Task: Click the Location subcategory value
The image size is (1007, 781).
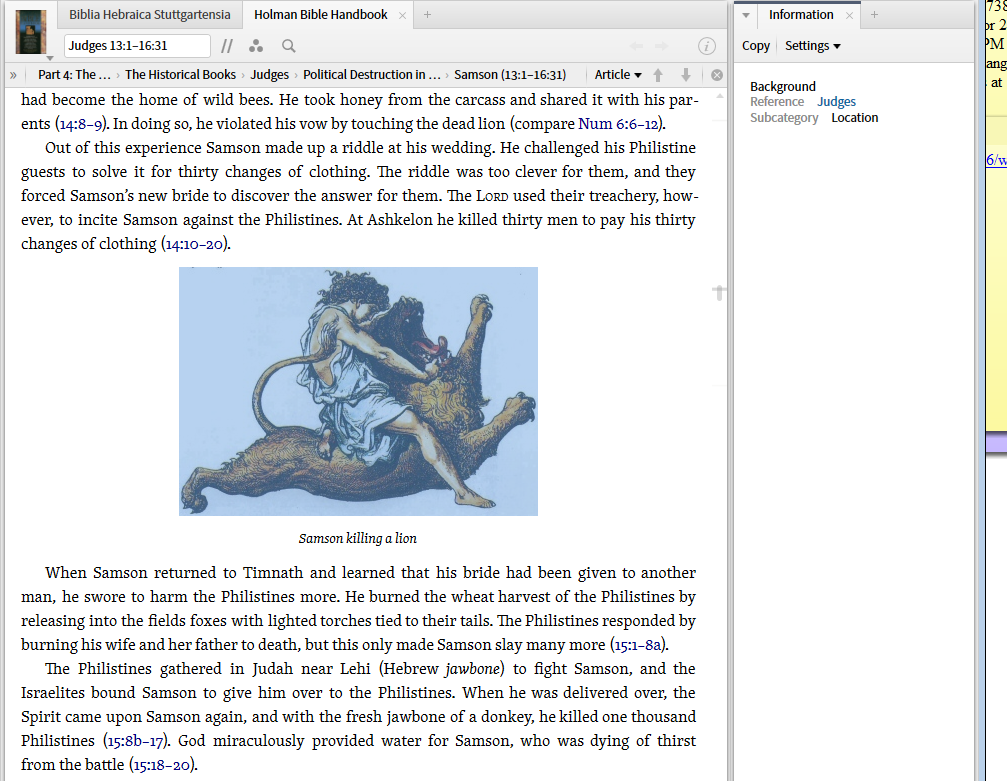Action: 855,118
